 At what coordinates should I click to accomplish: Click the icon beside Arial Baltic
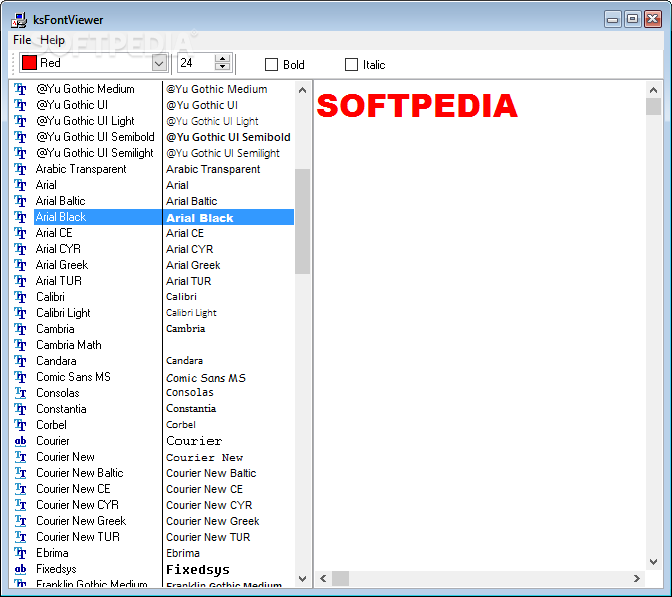click(x=20, y=201)
